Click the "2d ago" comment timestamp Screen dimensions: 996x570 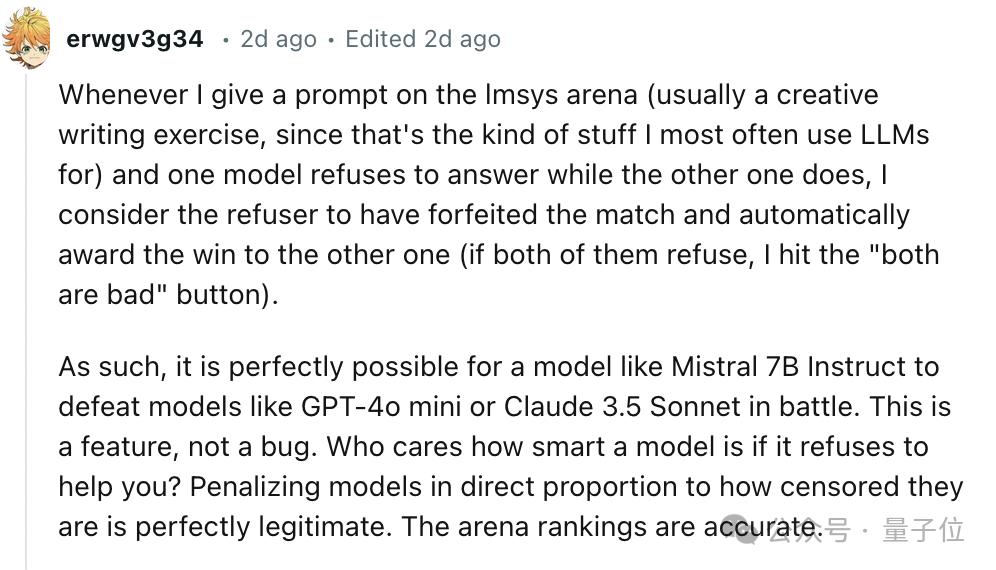(x=278, y=40)
